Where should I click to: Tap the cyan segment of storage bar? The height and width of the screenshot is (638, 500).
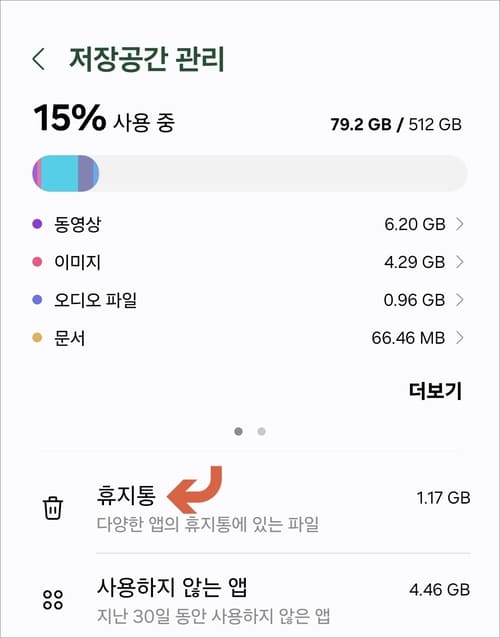[x=59, y=173]
